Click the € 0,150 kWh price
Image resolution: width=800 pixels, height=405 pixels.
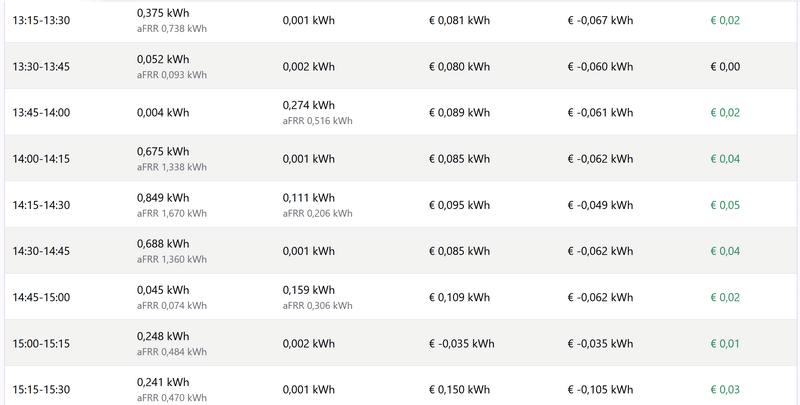point(459,390)
